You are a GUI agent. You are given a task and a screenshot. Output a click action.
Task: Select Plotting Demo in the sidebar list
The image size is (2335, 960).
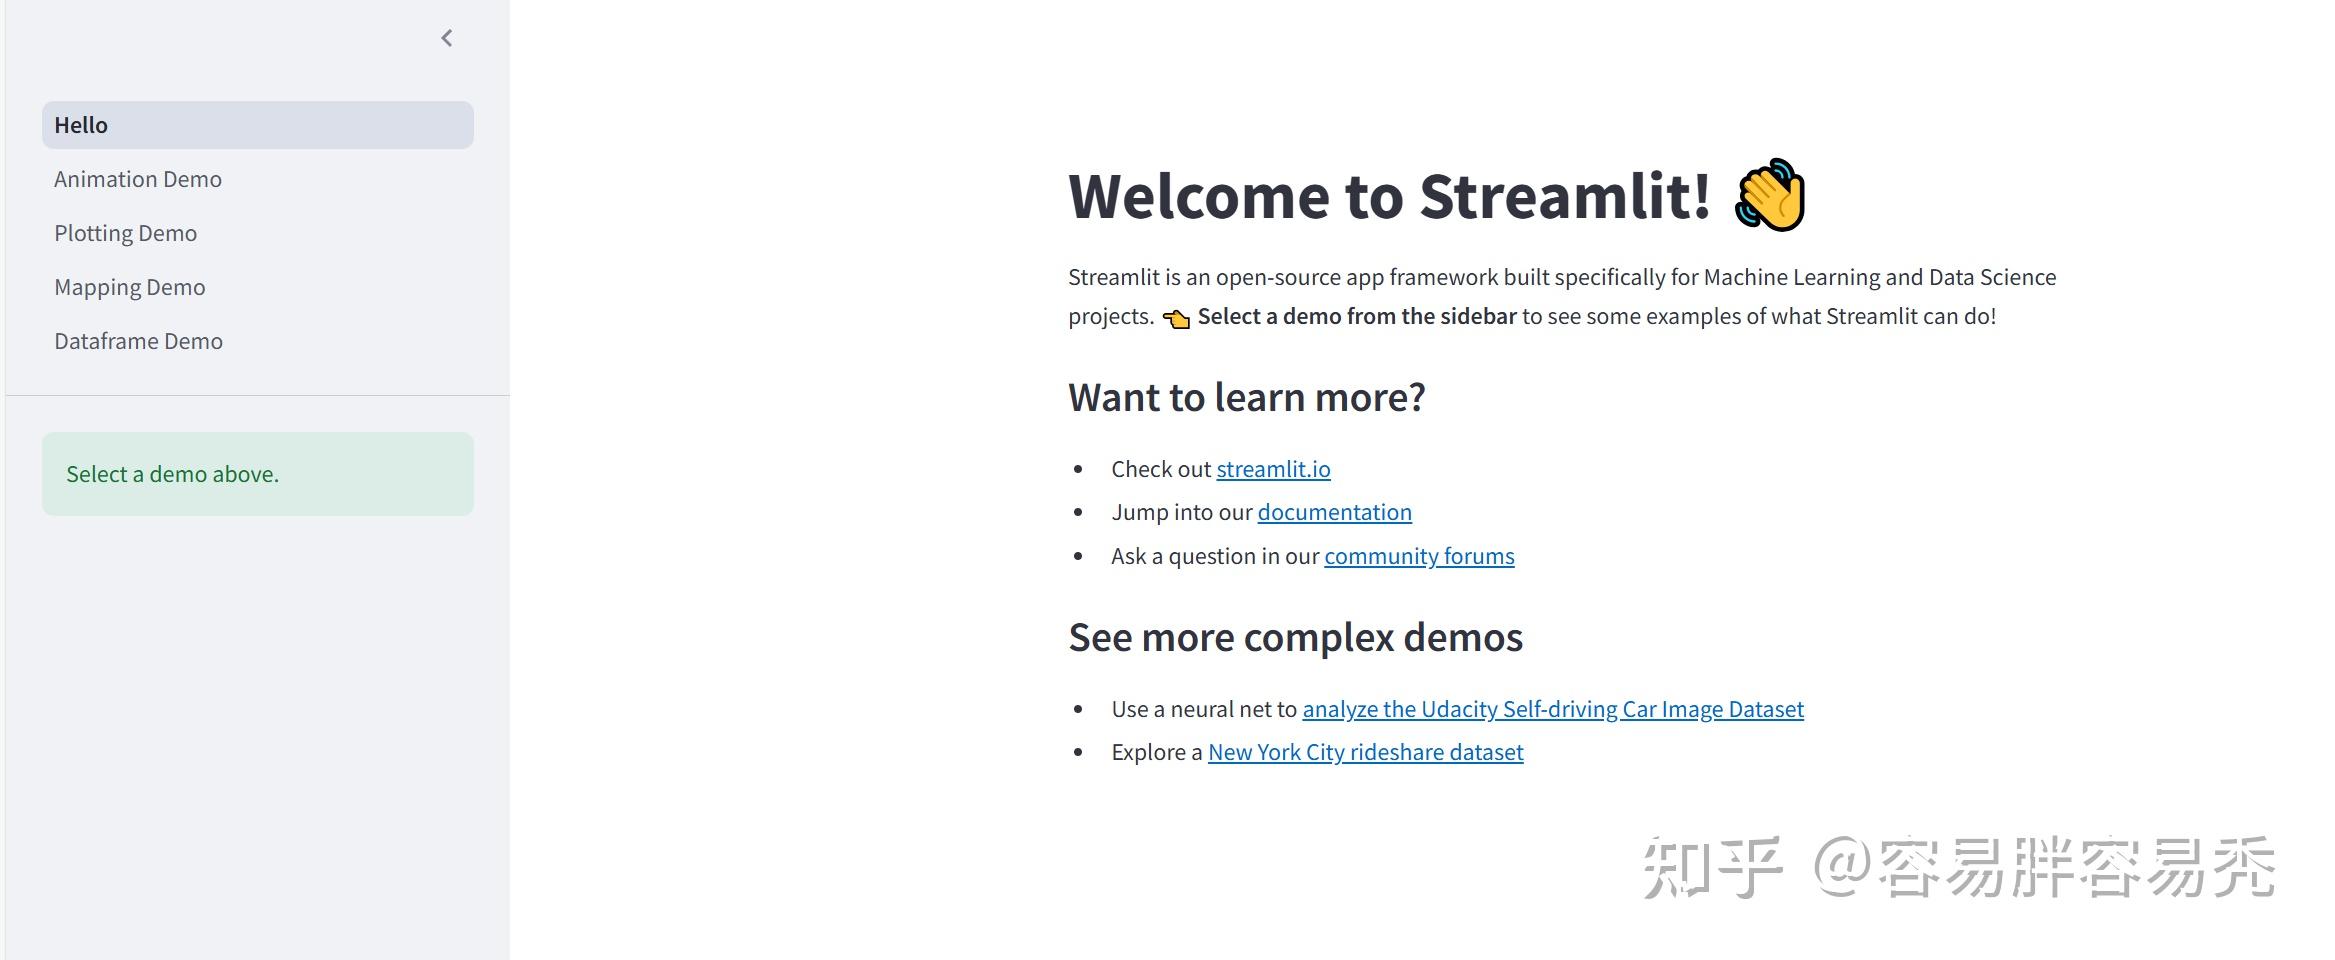(x=125, y=232)
